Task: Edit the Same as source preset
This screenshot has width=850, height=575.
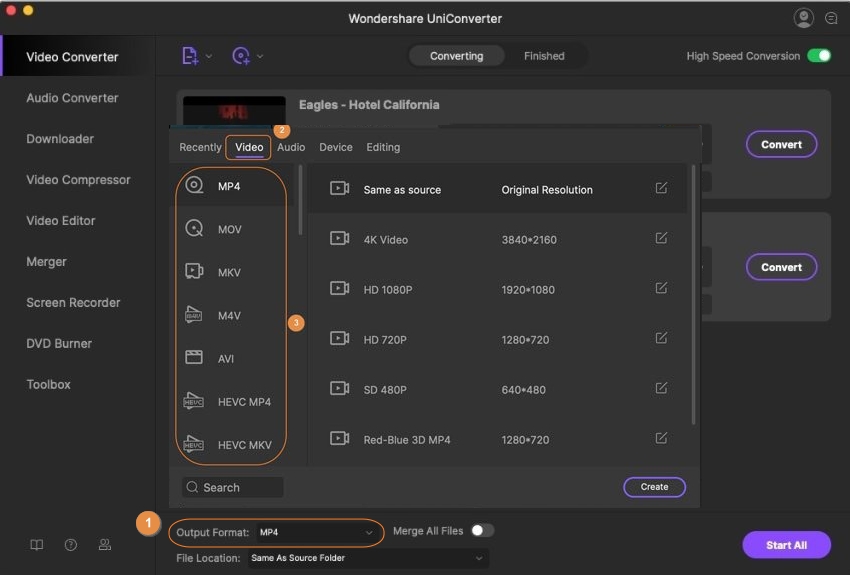Action: (x=661, y=188)
